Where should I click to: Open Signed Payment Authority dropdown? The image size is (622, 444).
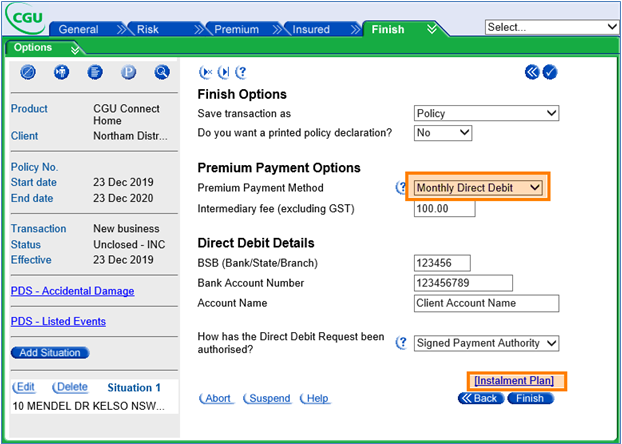(486, 343)
